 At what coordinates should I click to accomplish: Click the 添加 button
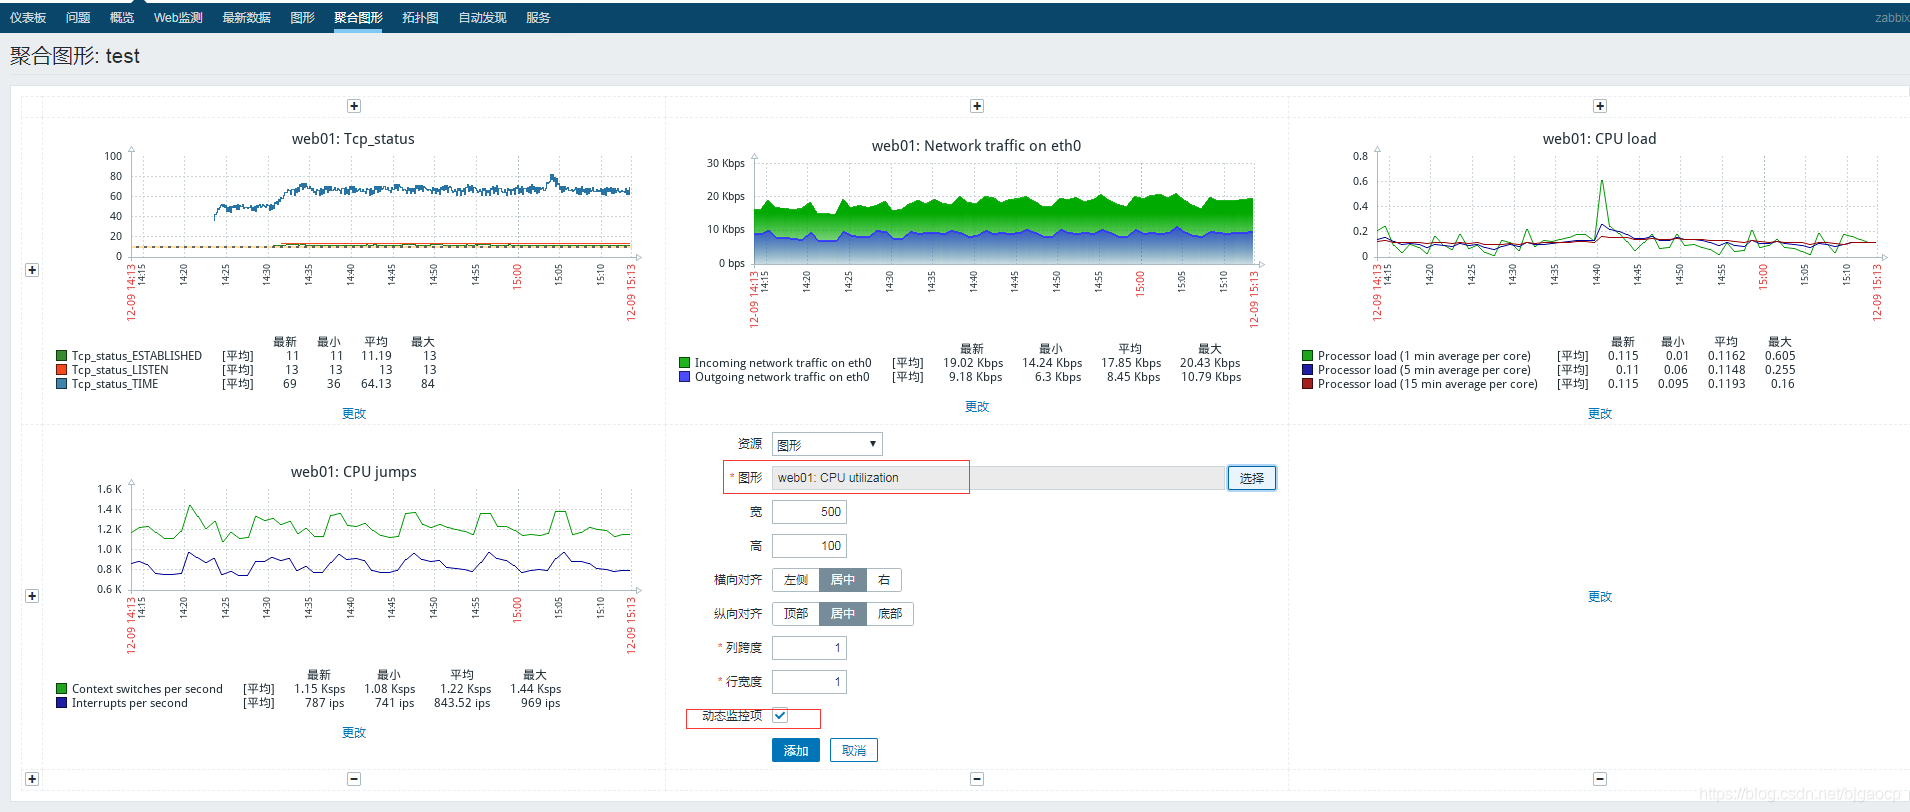[796, 750]
